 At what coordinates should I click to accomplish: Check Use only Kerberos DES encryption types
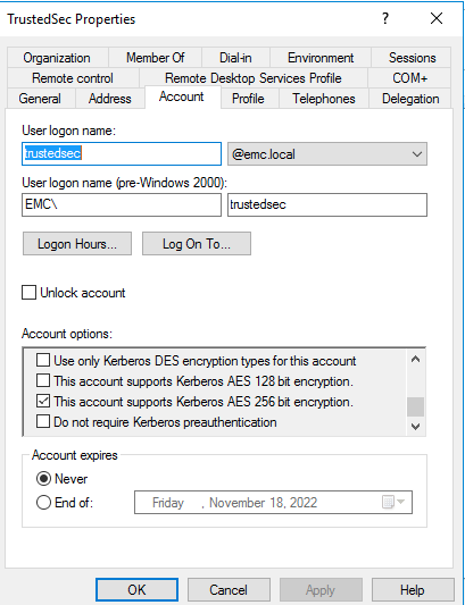43,360
